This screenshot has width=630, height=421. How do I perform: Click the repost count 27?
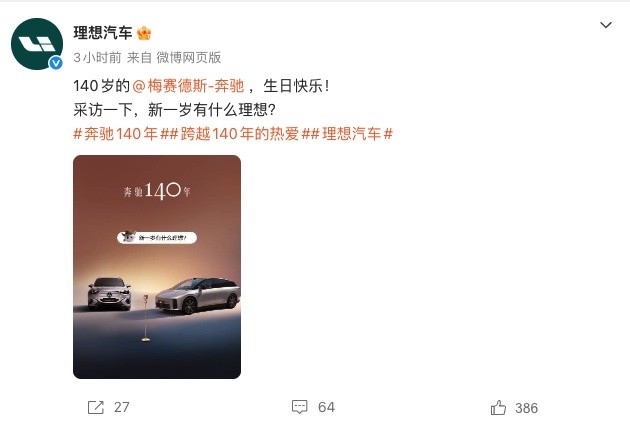tap(122, 407)
